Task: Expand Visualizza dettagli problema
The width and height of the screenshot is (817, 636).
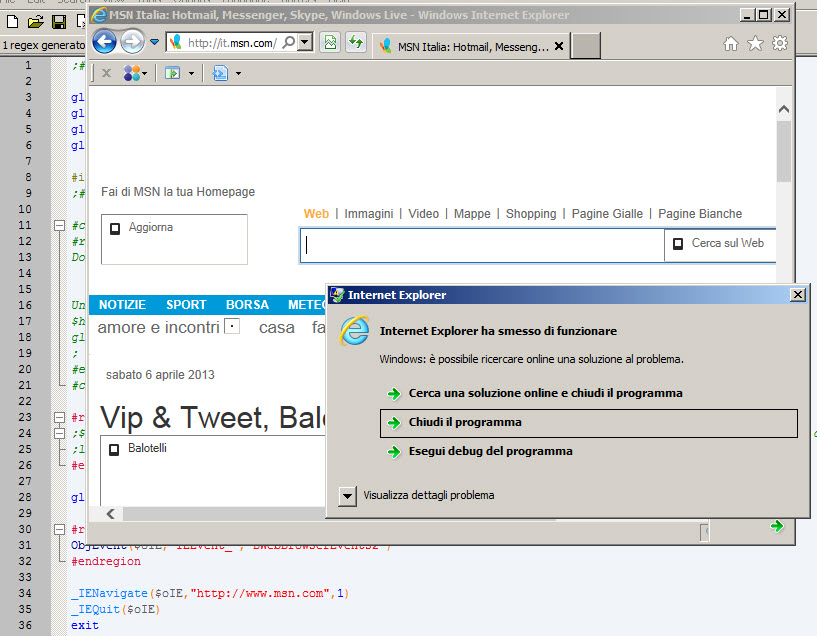Action: click(x=347, y=495)
